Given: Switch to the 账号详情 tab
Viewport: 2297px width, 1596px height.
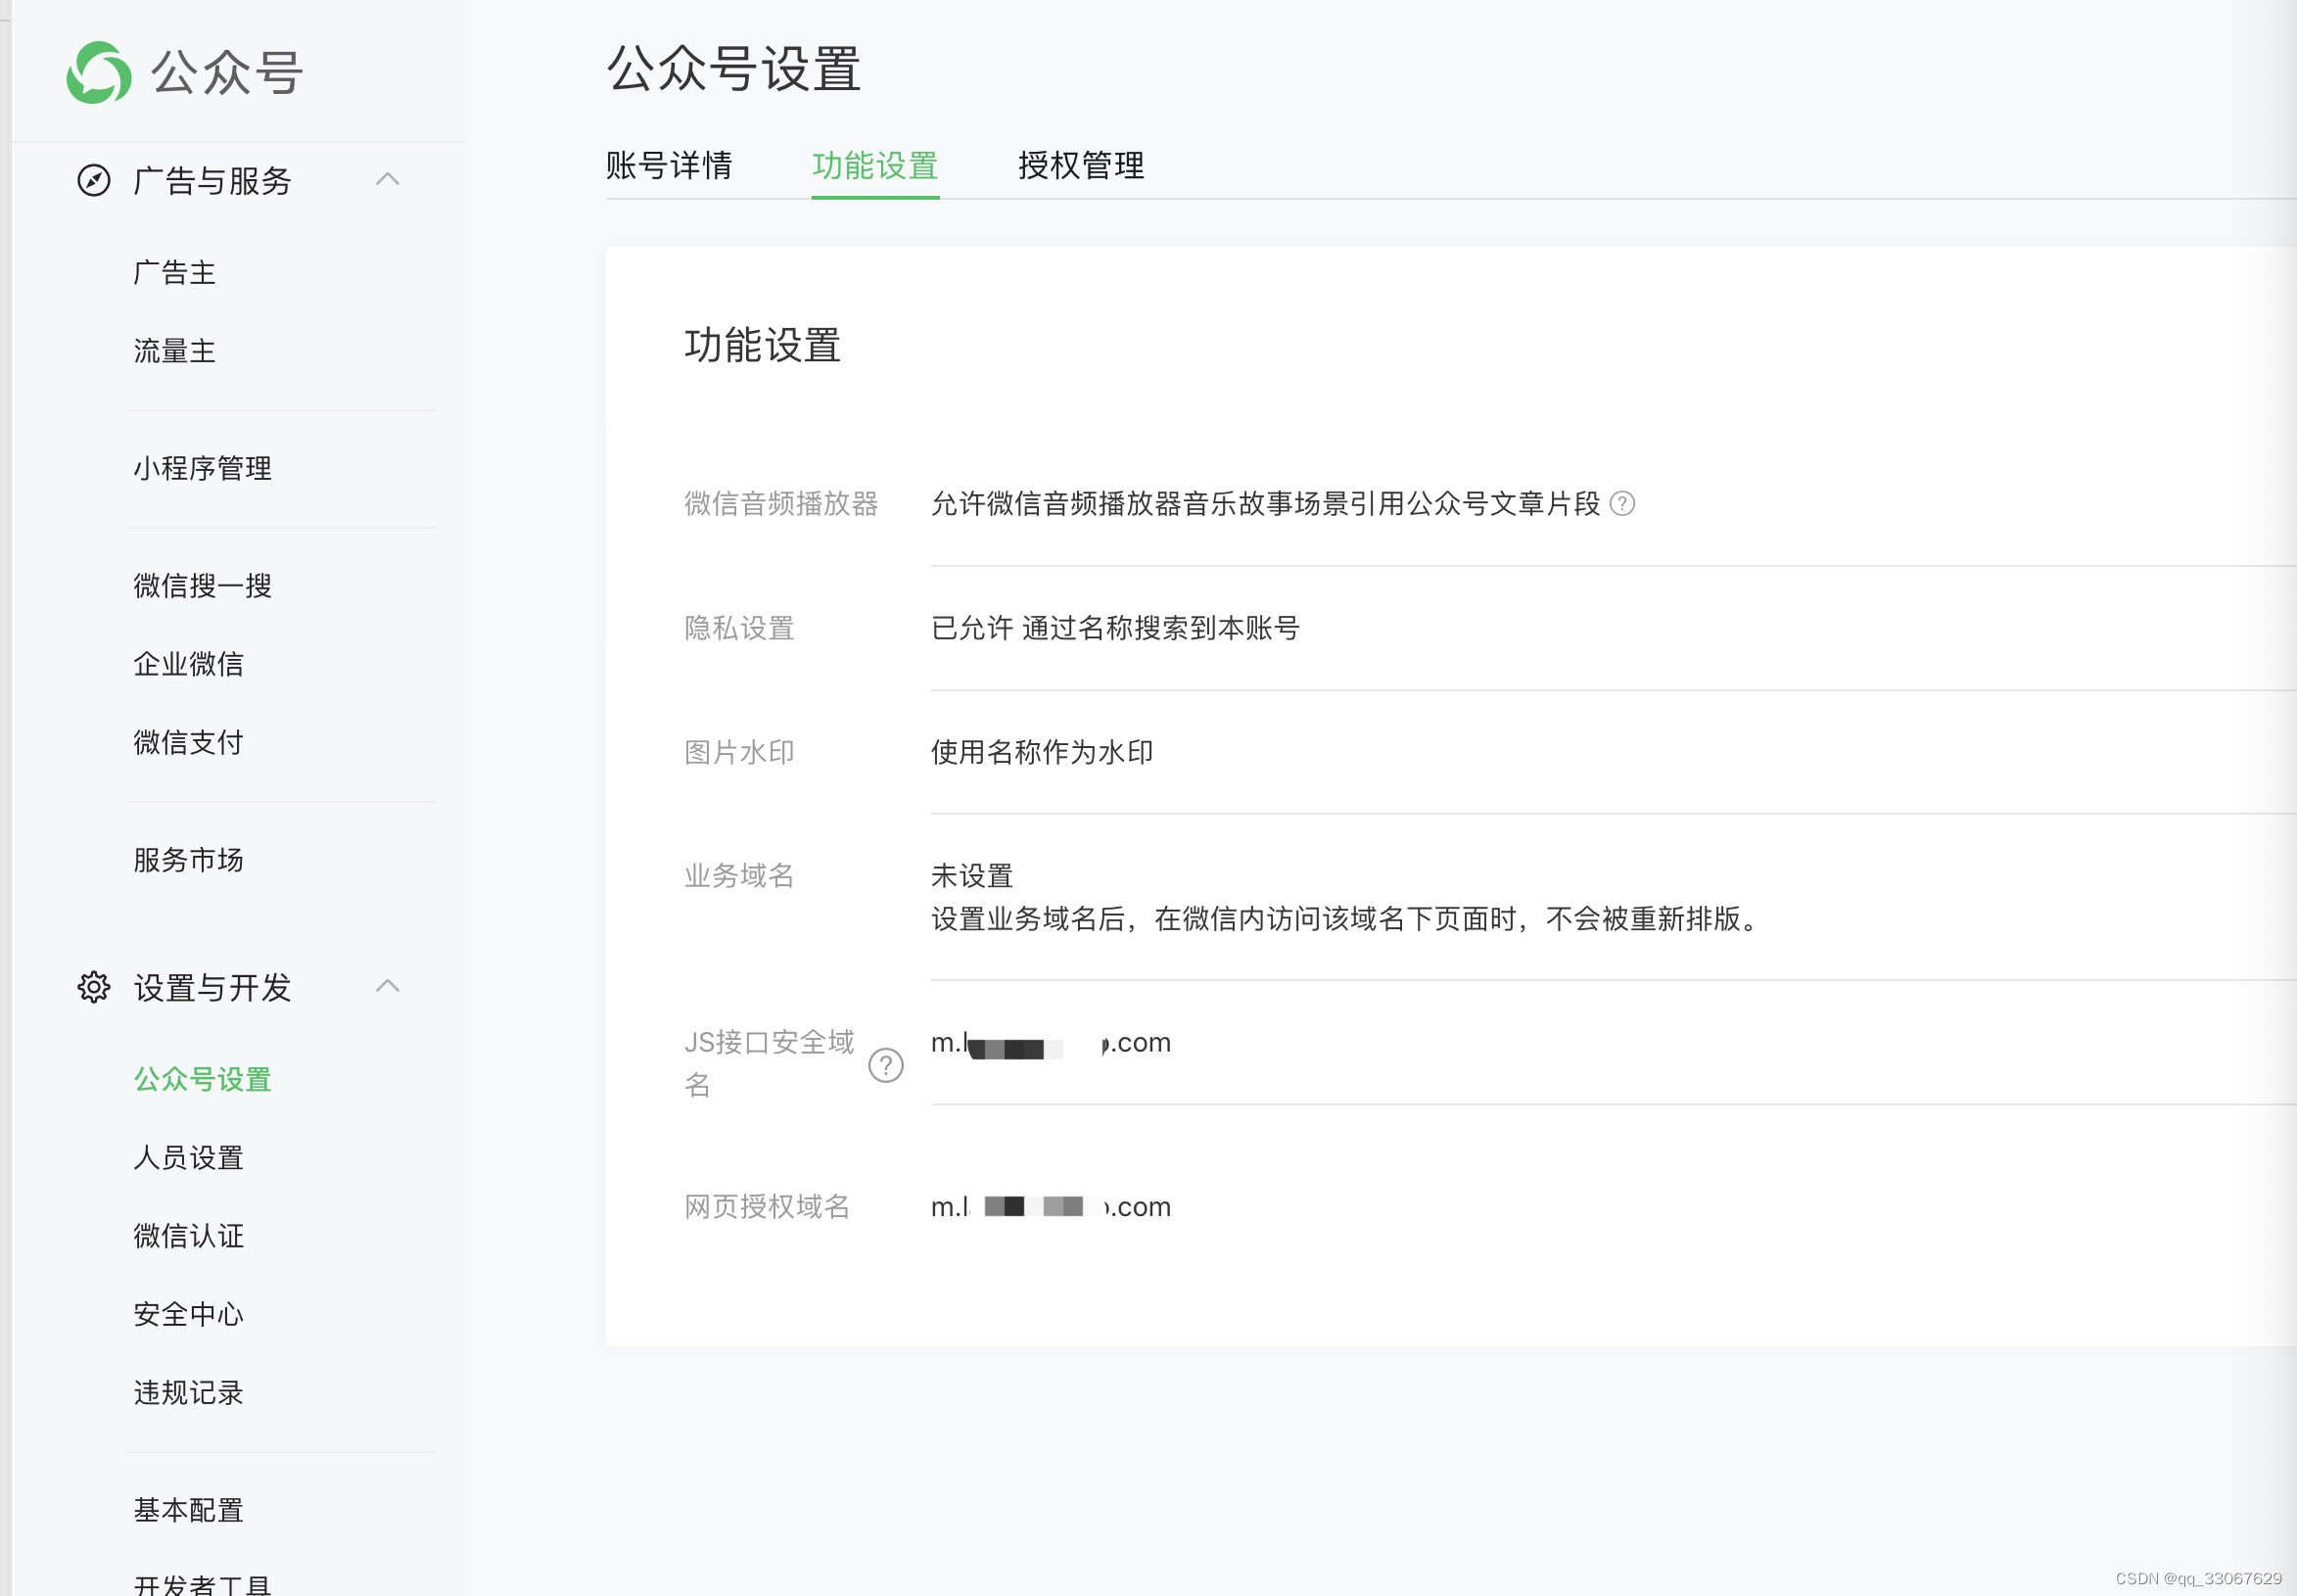Looking at the screenshot, I should (x=668, y=166).
